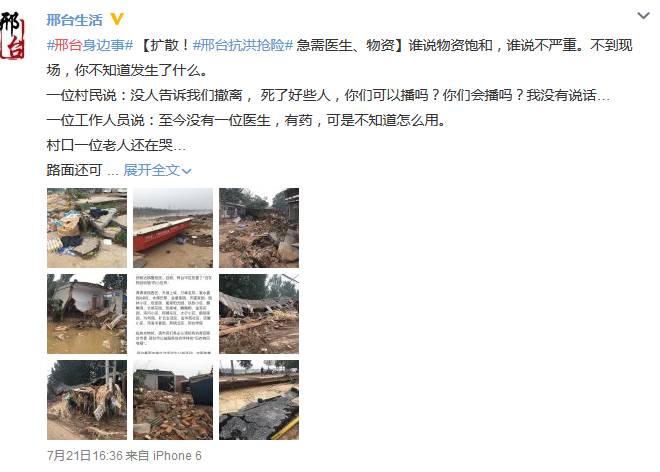
Task: Open the 邢台生活 profile avatar
Action: click(x=12, y=35)
